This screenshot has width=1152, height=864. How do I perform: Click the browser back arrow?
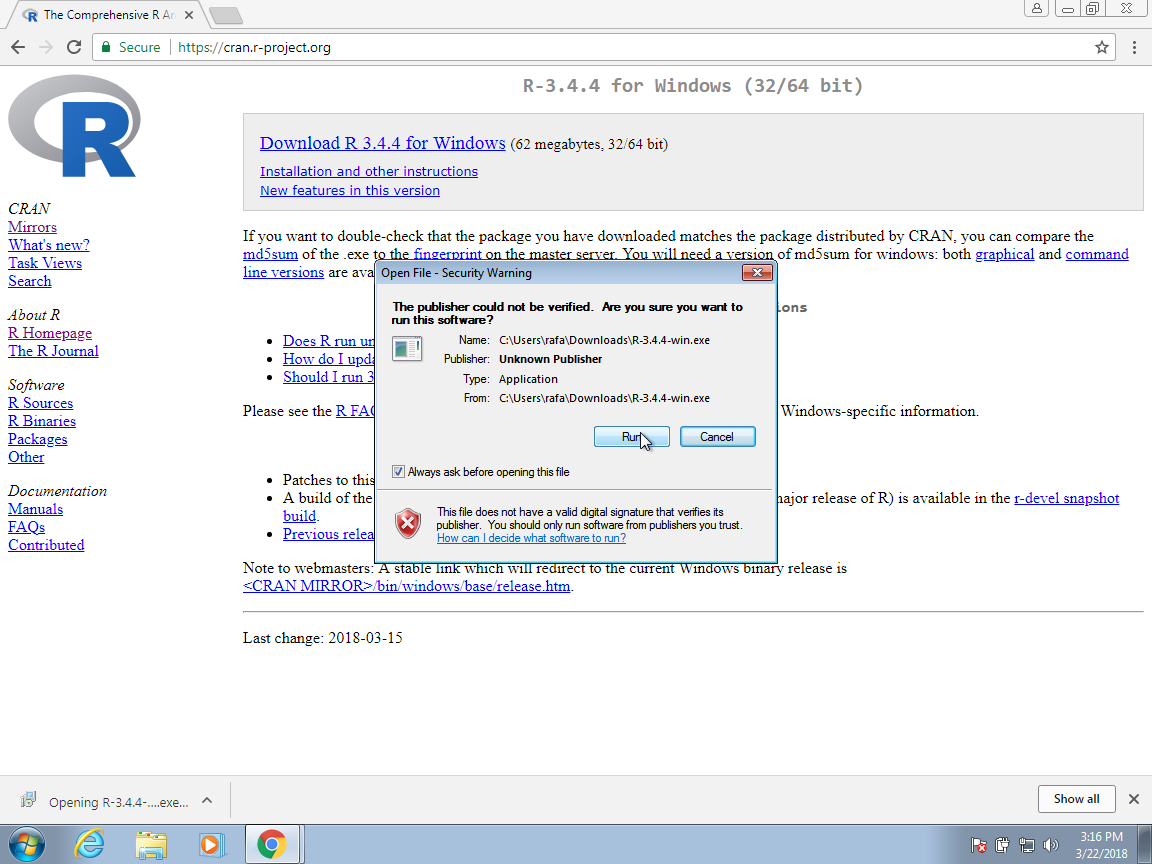click(x=18, y=47)
